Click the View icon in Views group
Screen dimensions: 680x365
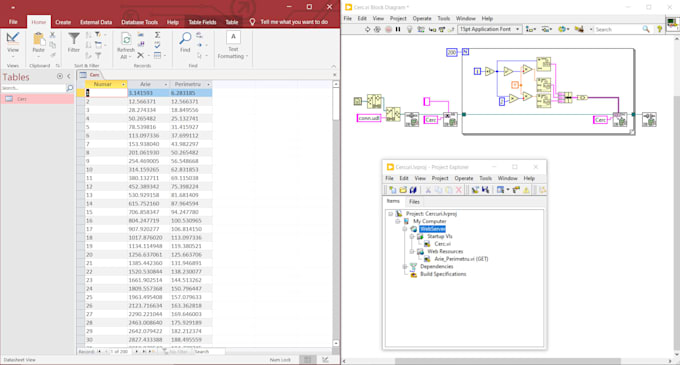point(13,39)
